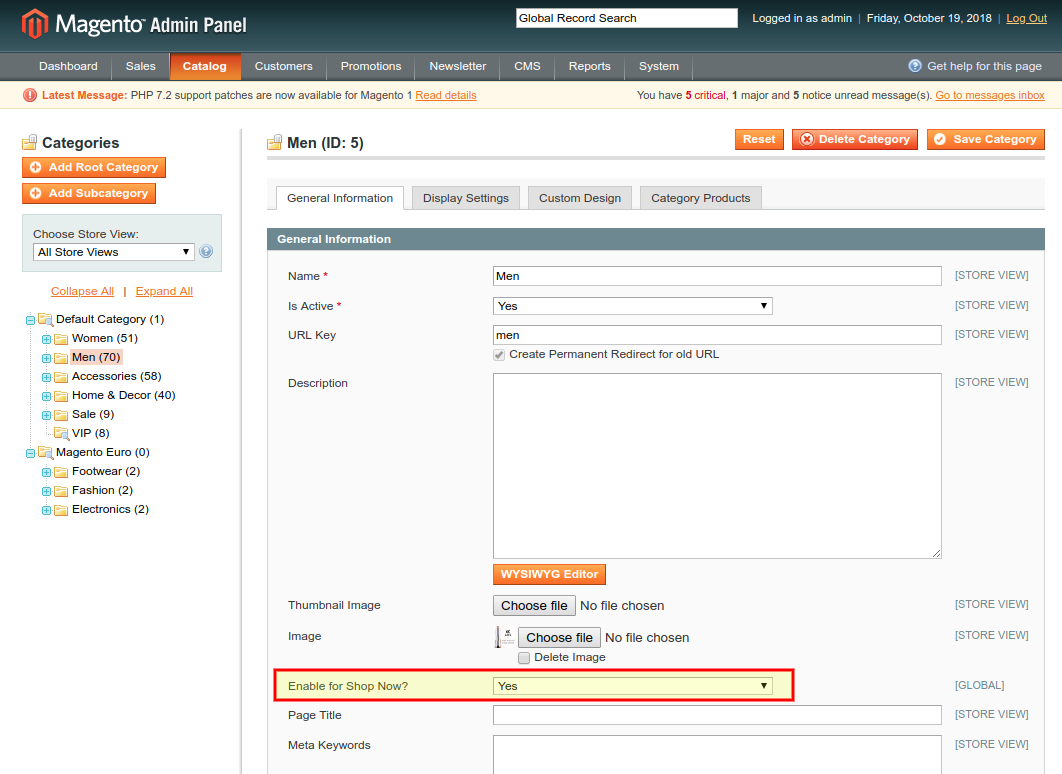Click the Electronics folder icon
The height and width of the screenshot is (774, 1062).
[61, 509]
